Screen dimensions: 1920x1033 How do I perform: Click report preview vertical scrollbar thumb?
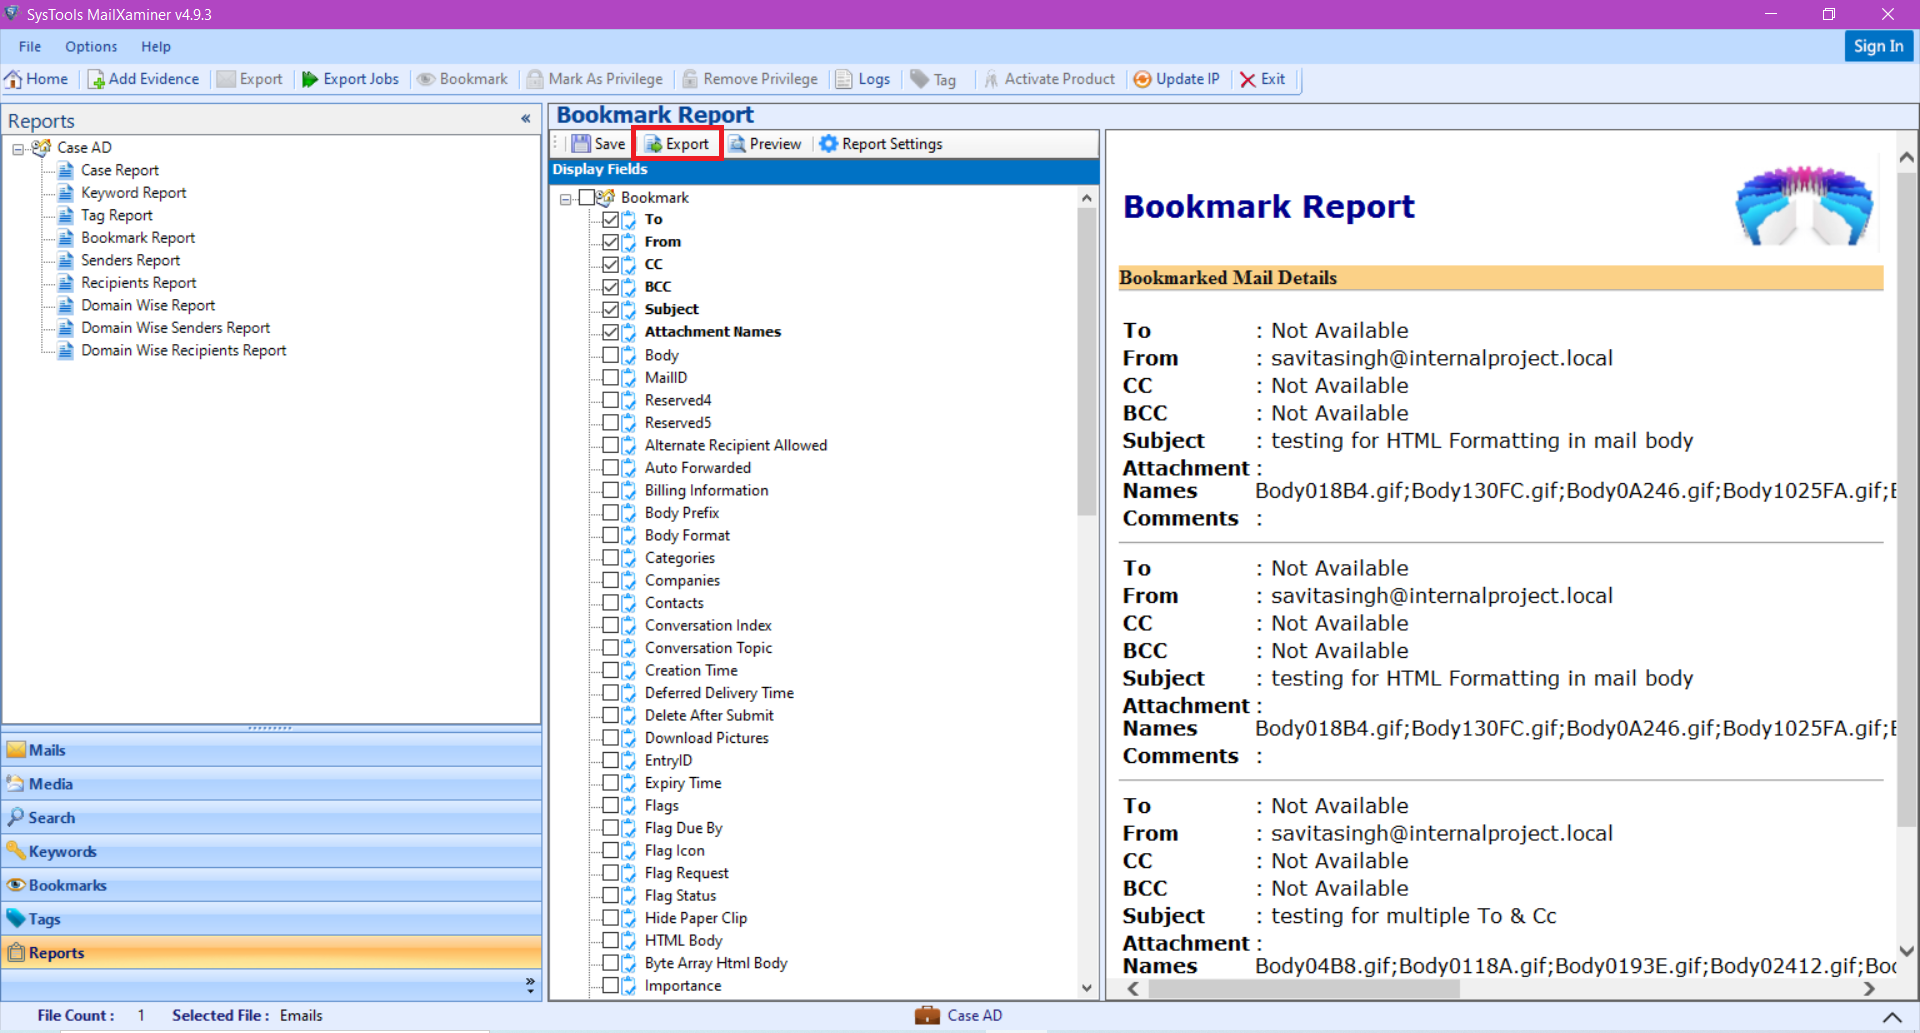point(1907,500)
